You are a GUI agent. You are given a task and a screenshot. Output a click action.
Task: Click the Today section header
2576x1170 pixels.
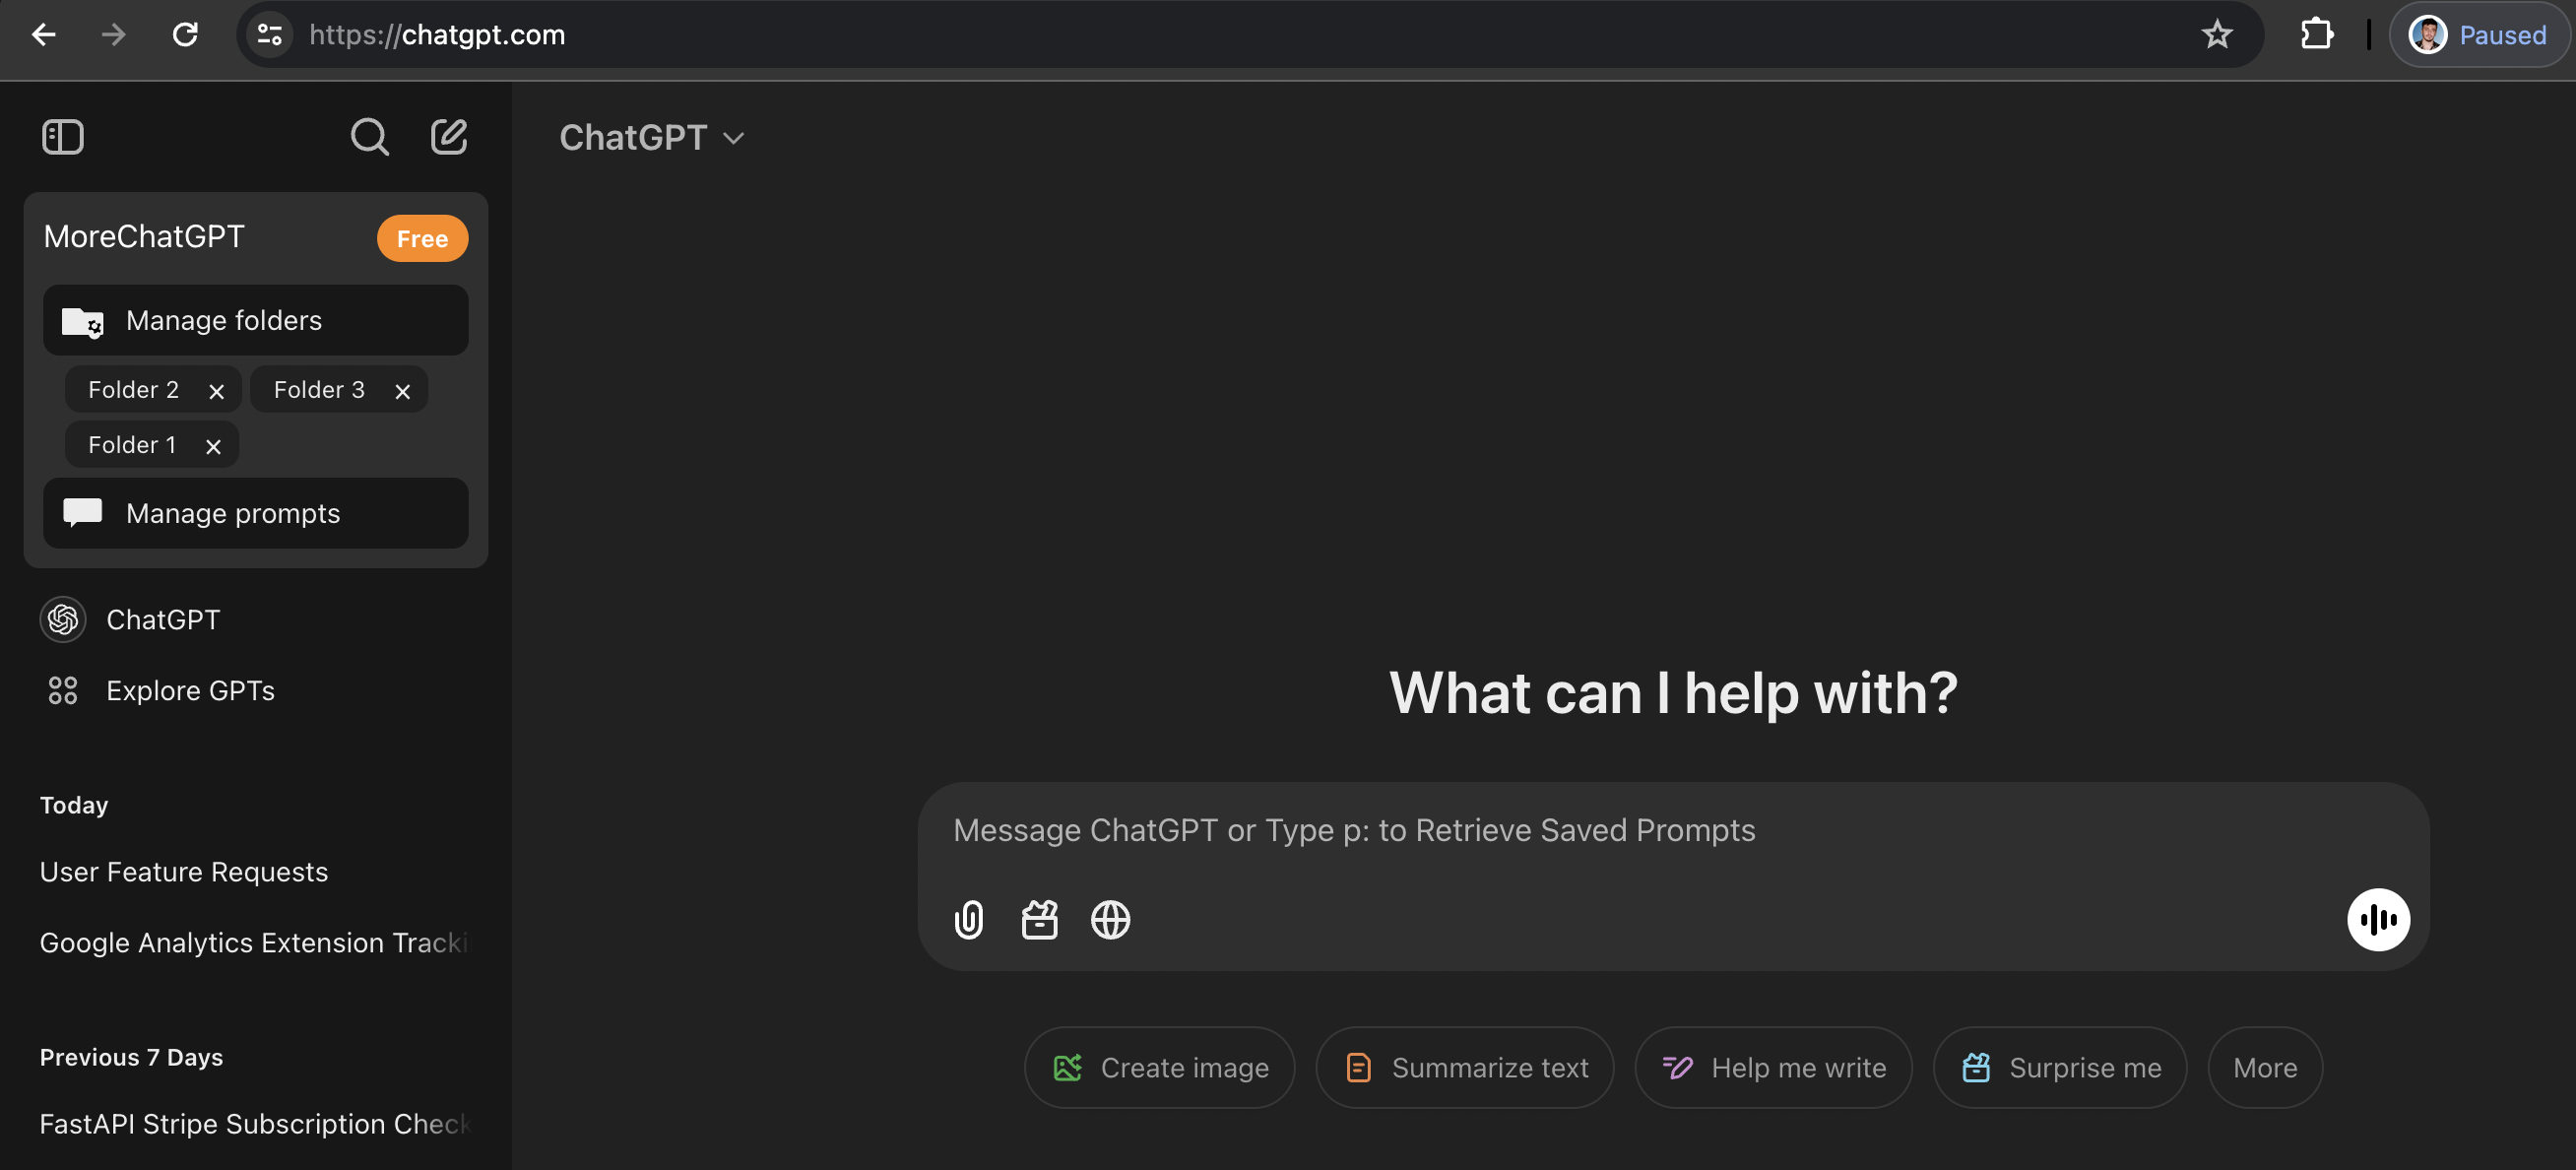tap(74, 805)
